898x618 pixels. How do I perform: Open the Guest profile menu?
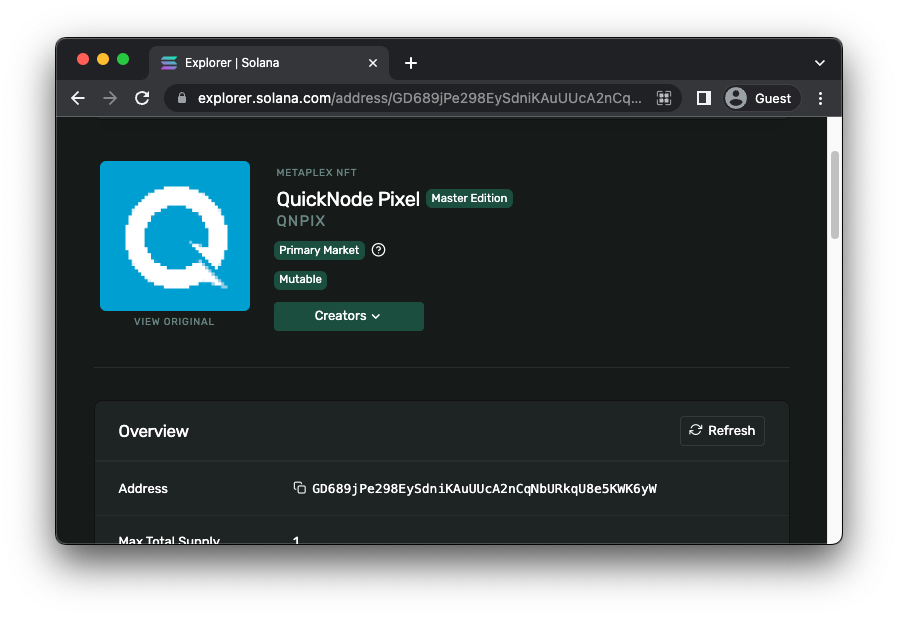[761, 98]
